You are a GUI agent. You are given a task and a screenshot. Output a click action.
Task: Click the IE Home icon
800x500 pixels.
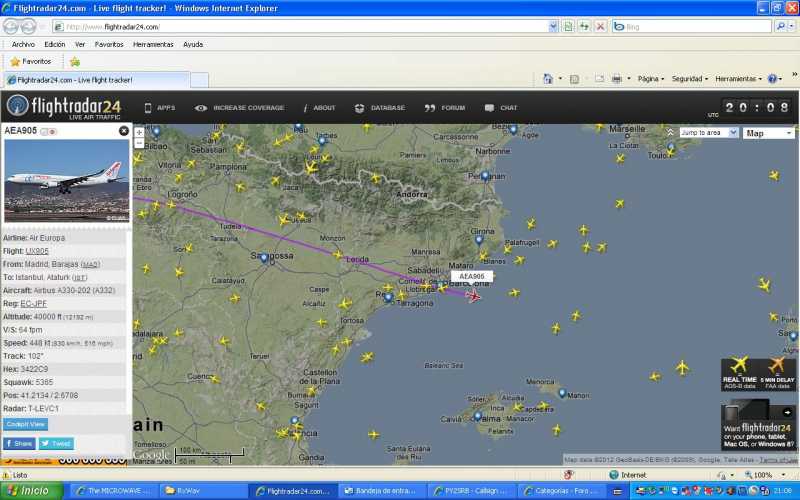pos(548,79)
